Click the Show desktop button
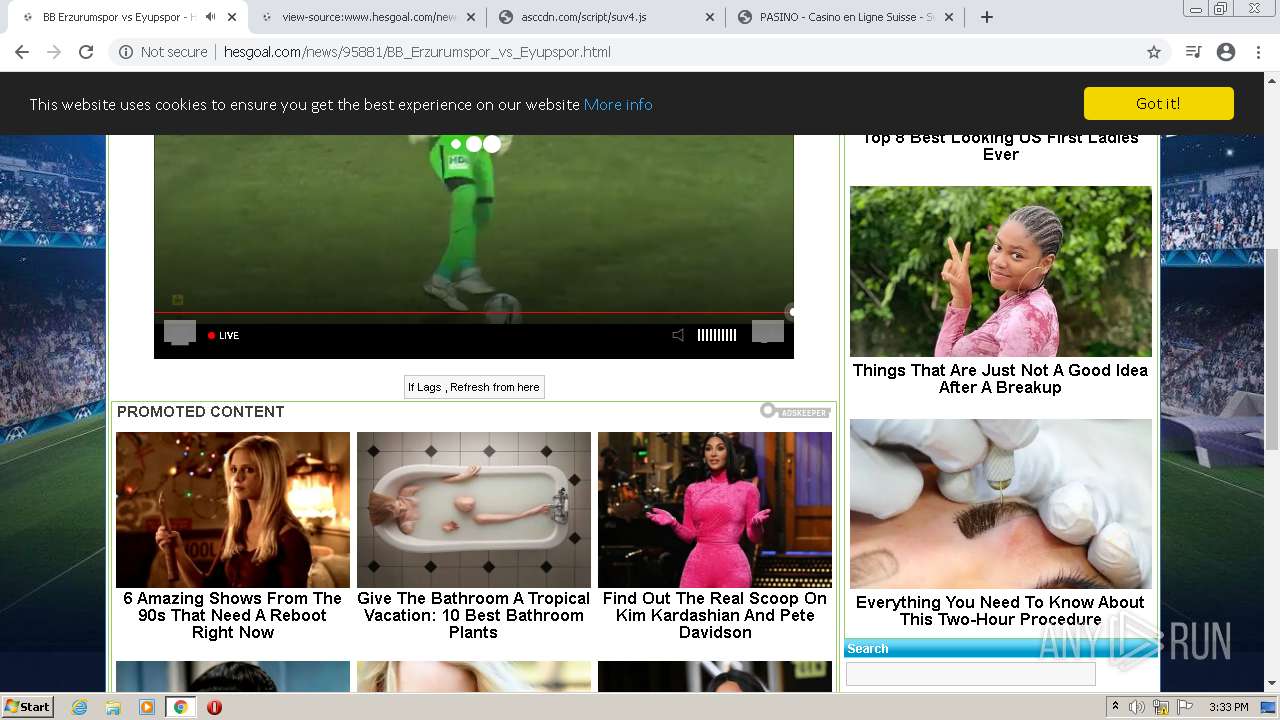Viewport: 1280px width, 720px height. point(1270,707)
